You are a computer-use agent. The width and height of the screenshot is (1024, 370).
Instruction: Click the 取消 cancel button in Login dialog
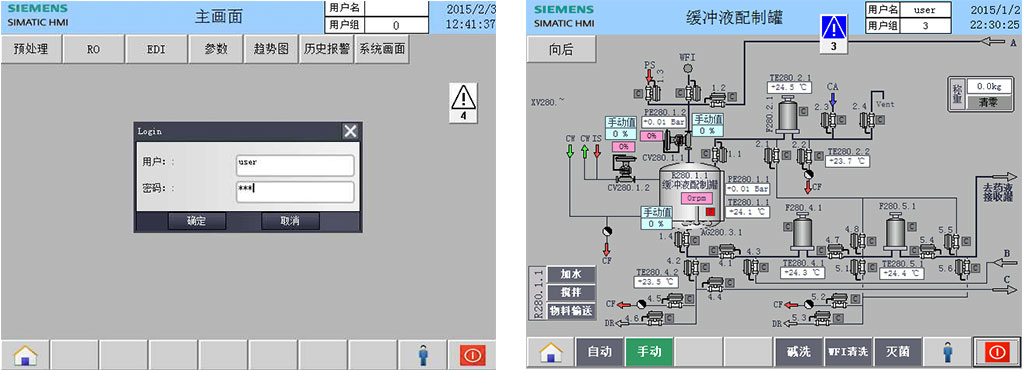point(291,221)
